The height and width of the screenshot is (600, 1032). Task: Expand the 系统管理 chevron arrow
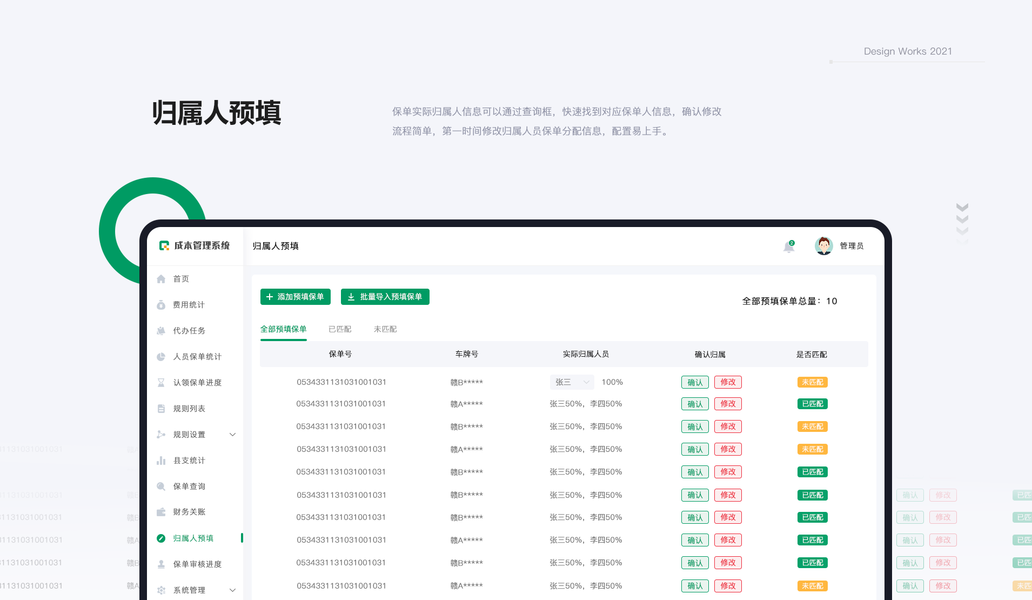click(232, 590)
